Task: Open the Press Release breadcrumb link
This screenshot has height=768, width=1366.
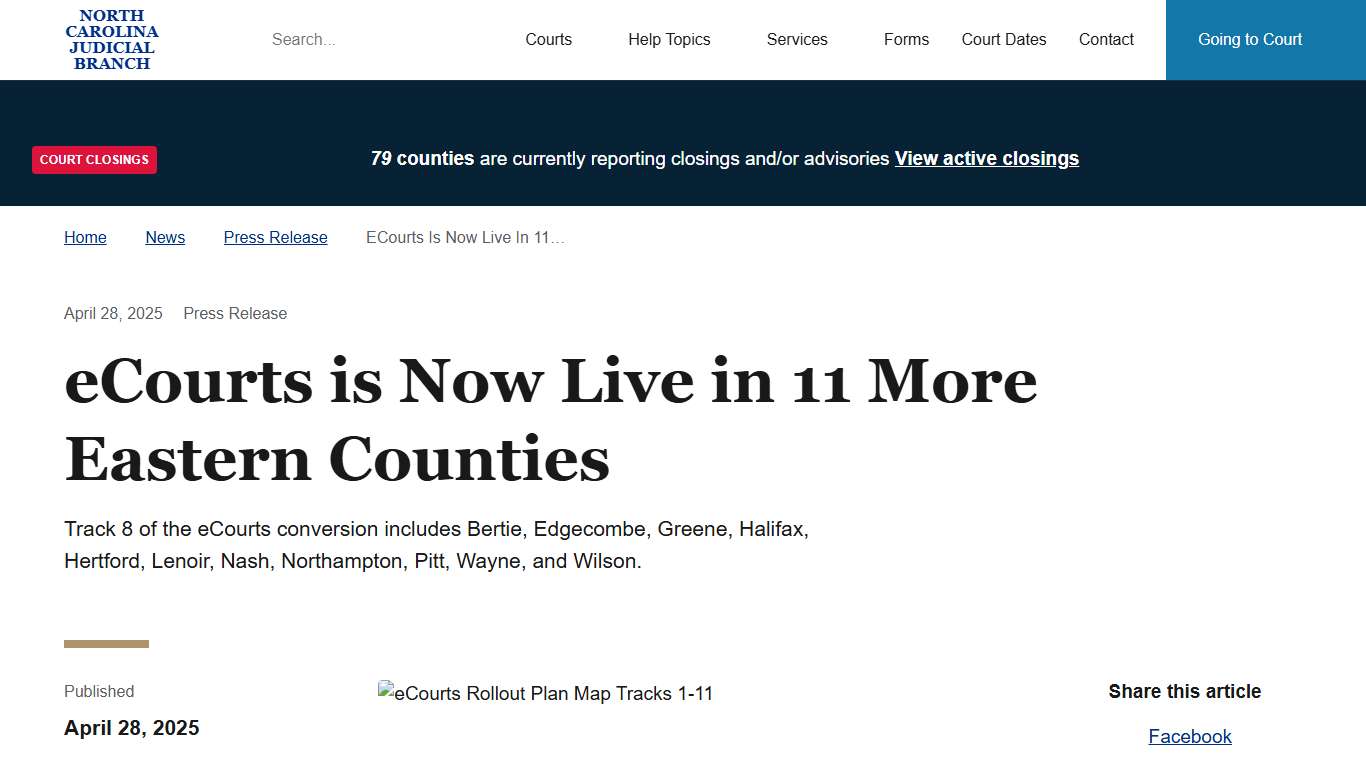Action: tap(275, 237)
